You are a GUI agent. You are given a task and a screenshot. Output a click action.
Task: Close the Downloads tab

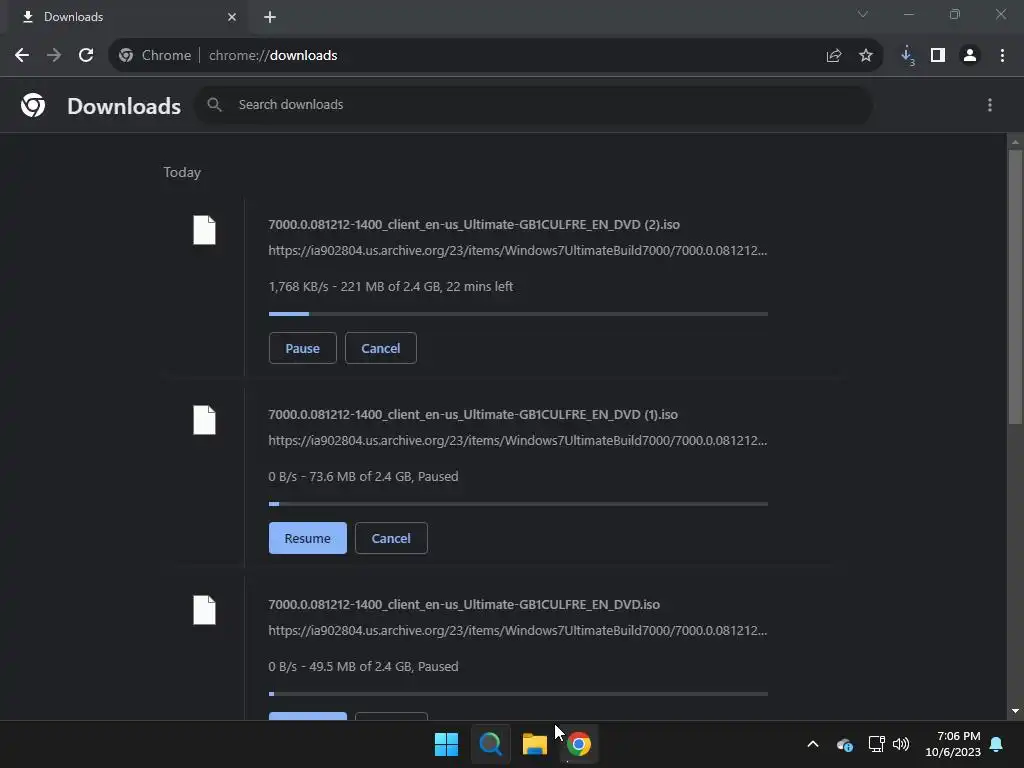pos(232,17)
